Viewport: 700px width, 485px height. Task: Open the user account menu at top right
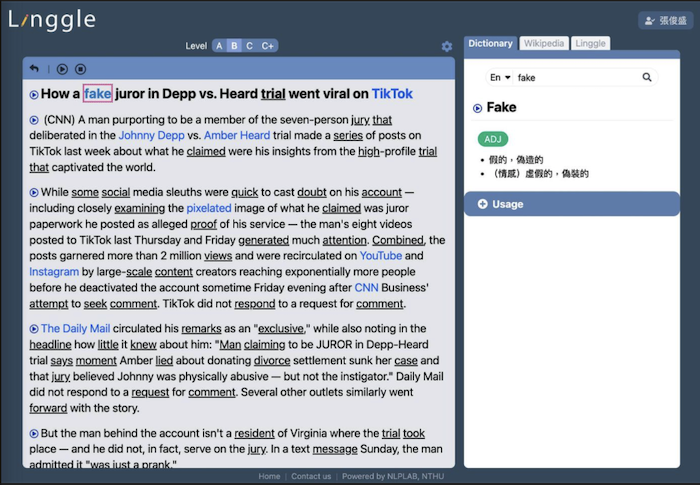coord(665,20)
